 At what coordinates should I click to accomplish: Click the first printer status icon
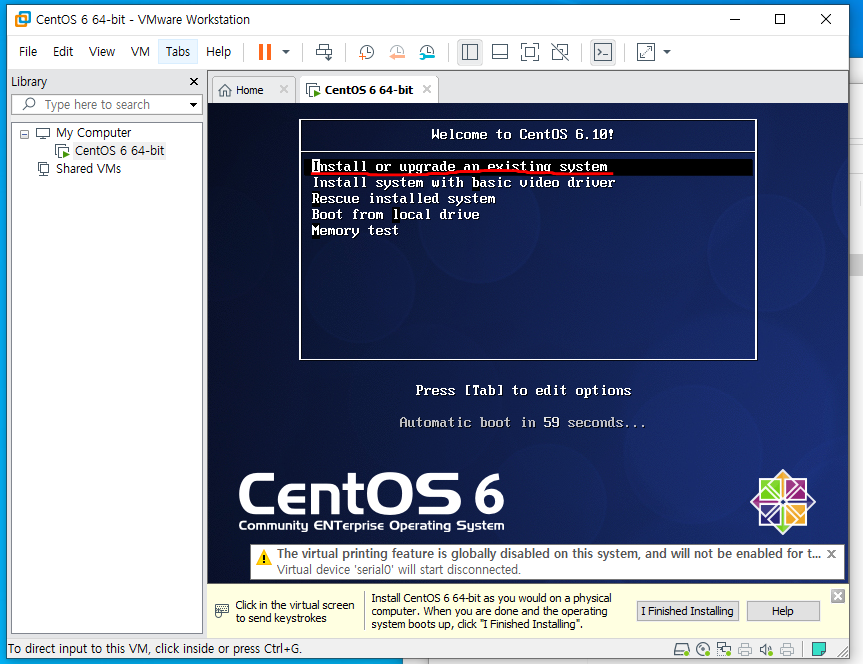745,650
